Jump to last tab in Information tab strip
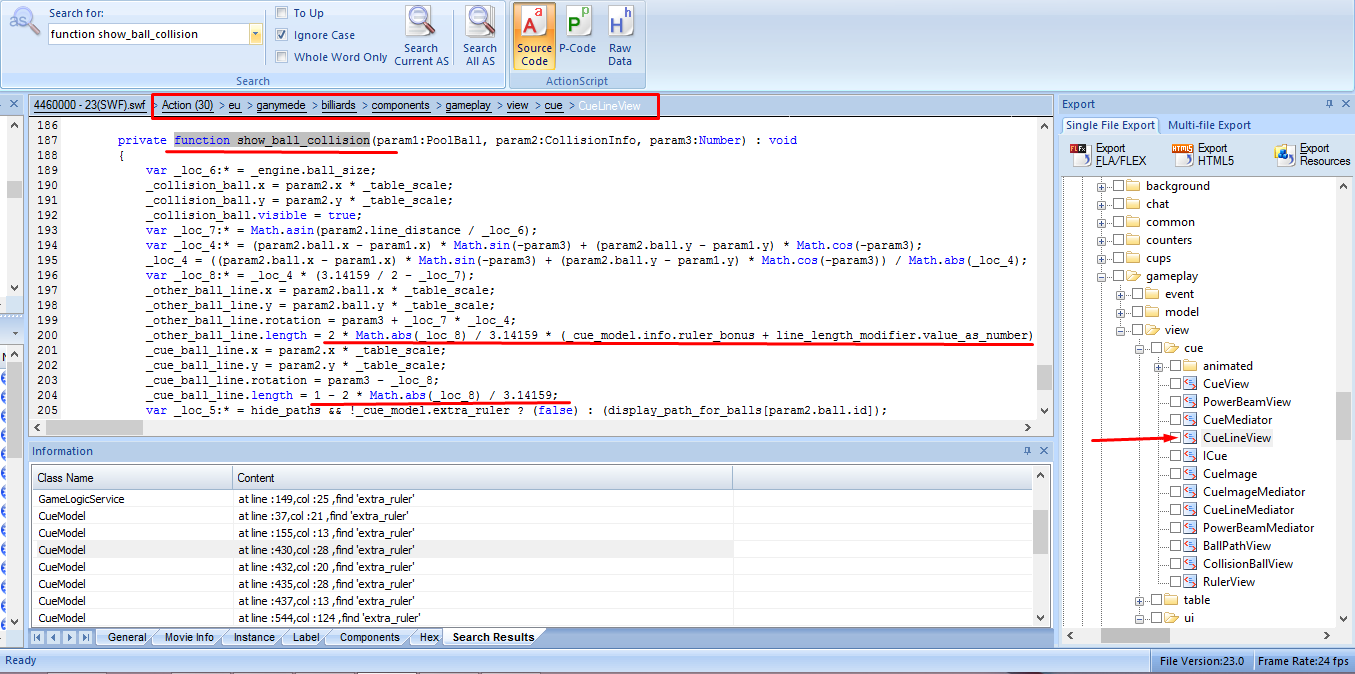The height and width of the screenshot is (674, 1355). 86,637
